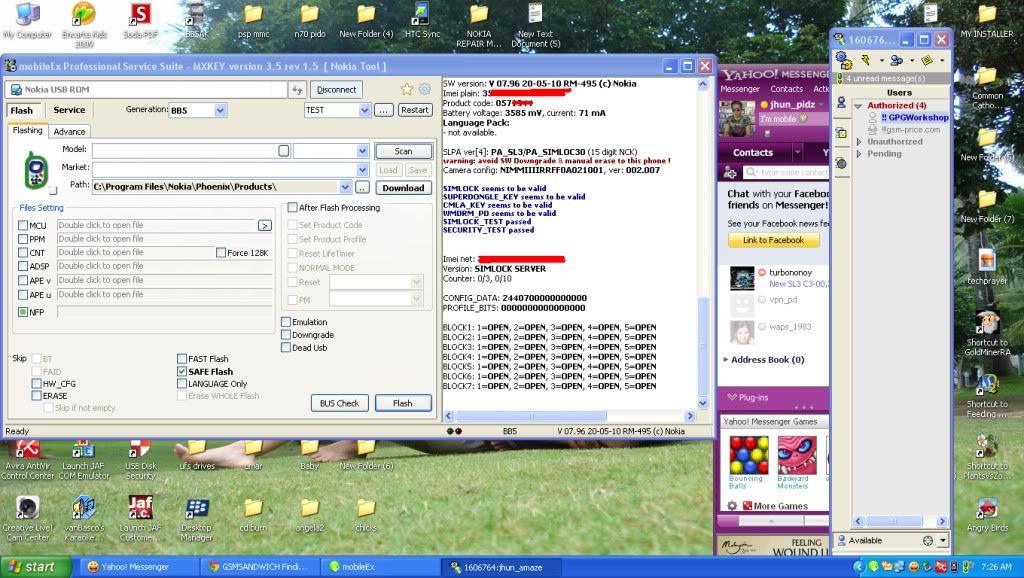Click the Scan button

click(x=403, y=152)
